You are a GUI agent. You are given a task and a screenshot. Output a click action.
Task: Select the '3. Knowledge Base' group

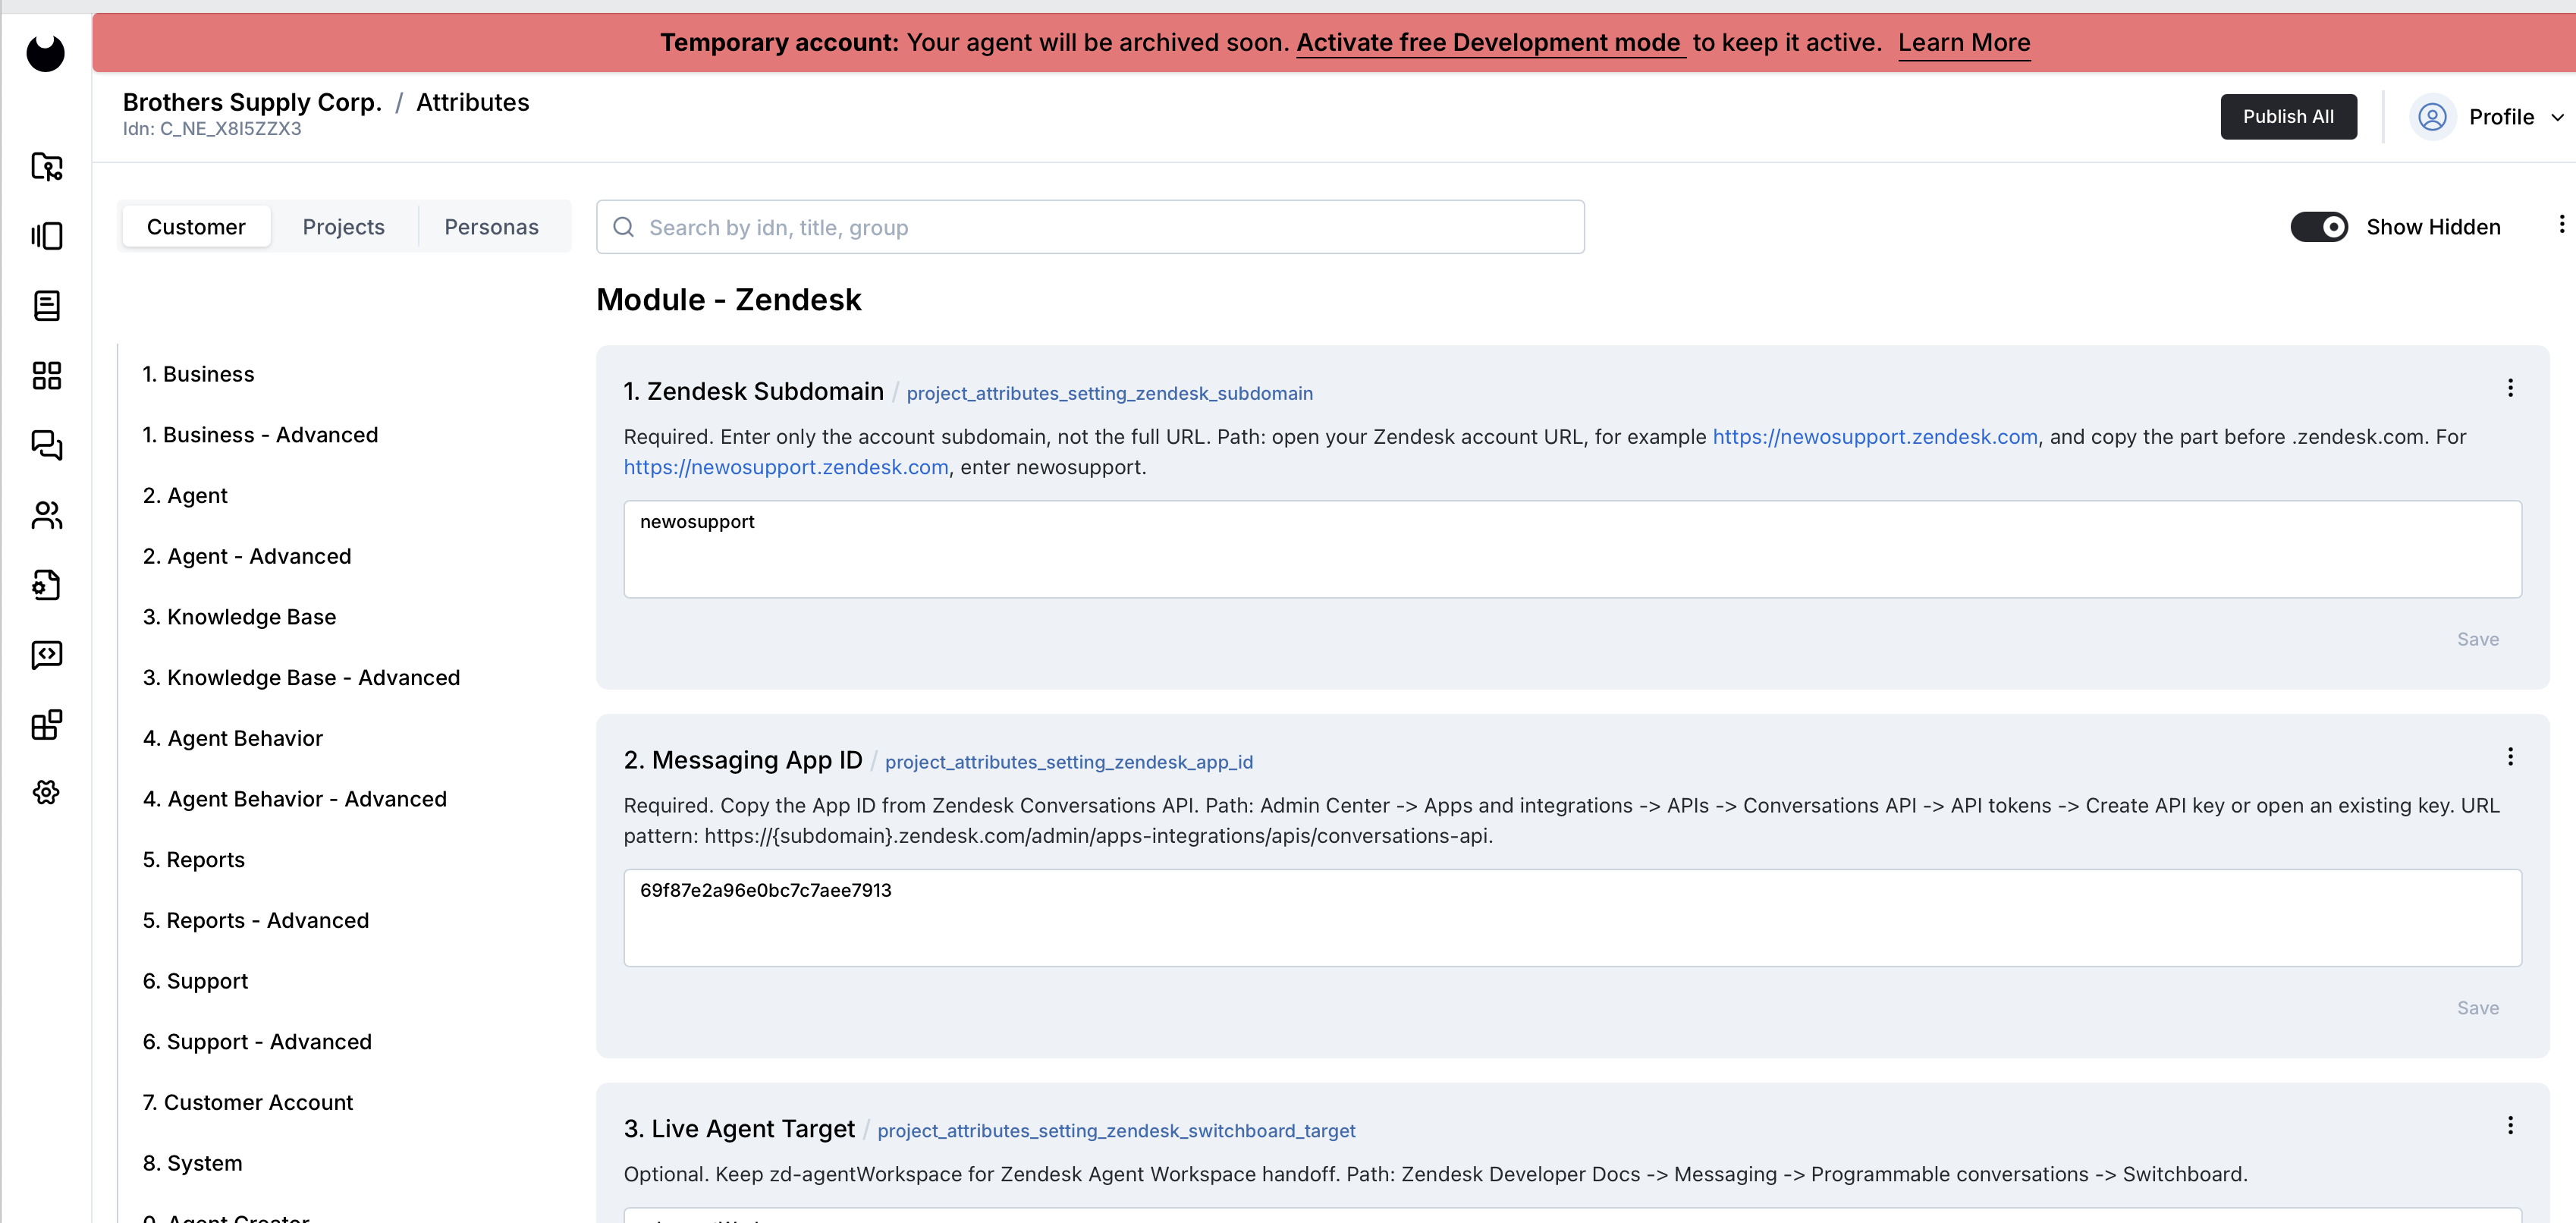[239, 617]
